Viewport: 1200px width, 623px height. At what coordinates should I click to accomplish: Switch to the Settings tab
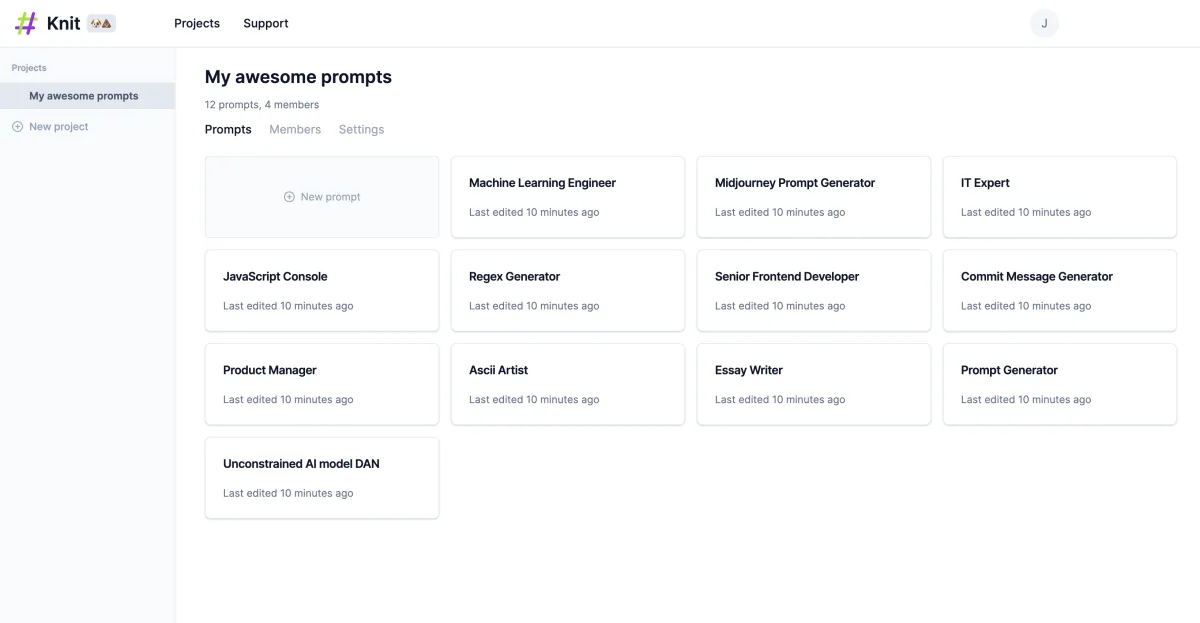click(361, 129)
